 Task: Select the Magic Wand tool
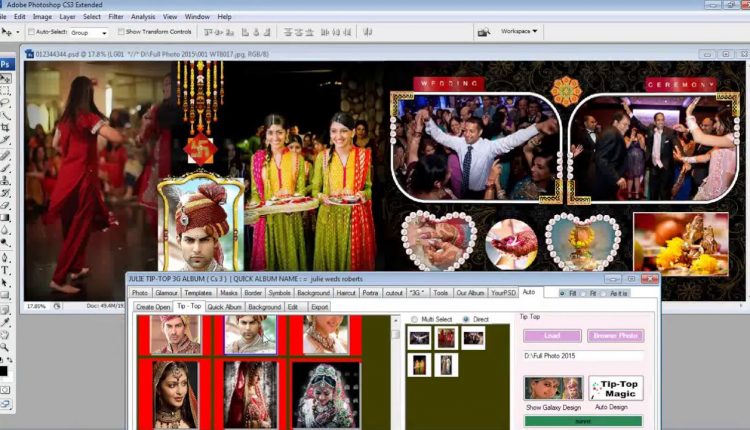click(x=5, y=115)
